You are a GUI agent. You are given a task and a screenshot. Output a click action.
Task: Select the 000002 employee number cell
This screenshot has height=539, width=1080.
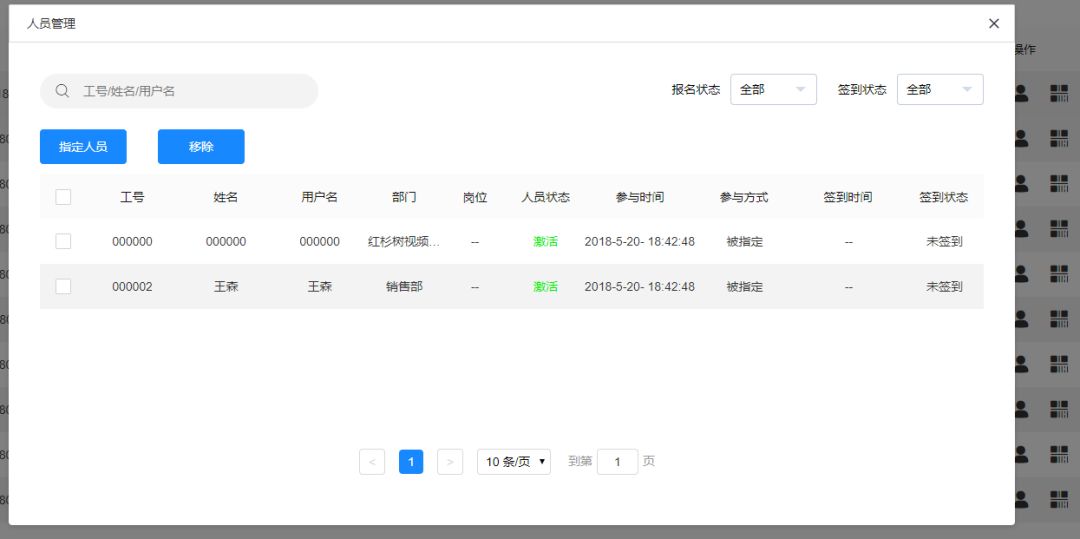point(132,286)
